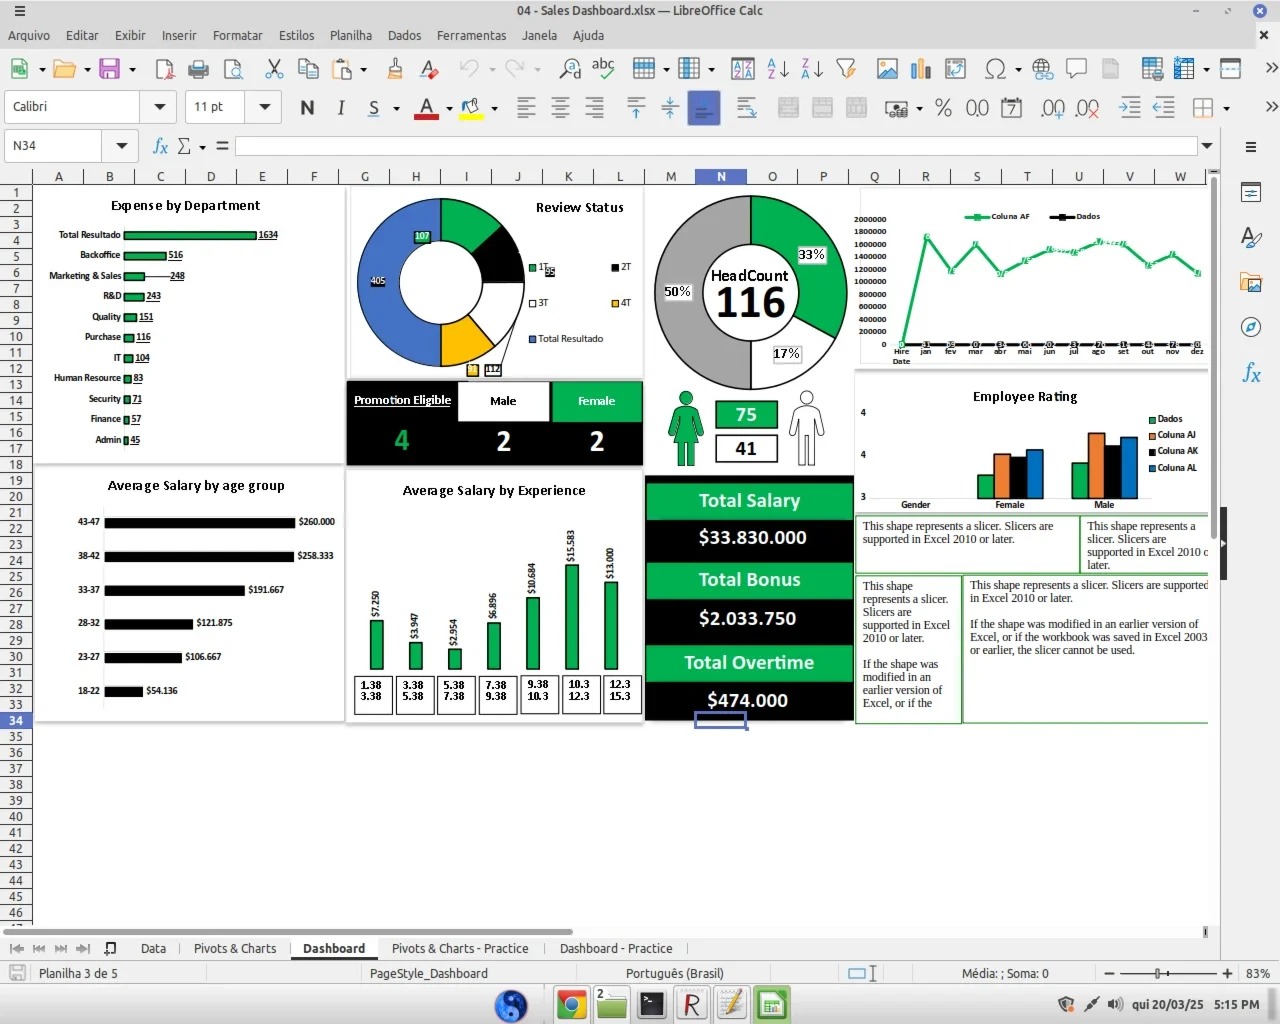Click the Sort Ascending icon
The image size is (1280, 1024).
pos(777,69)
